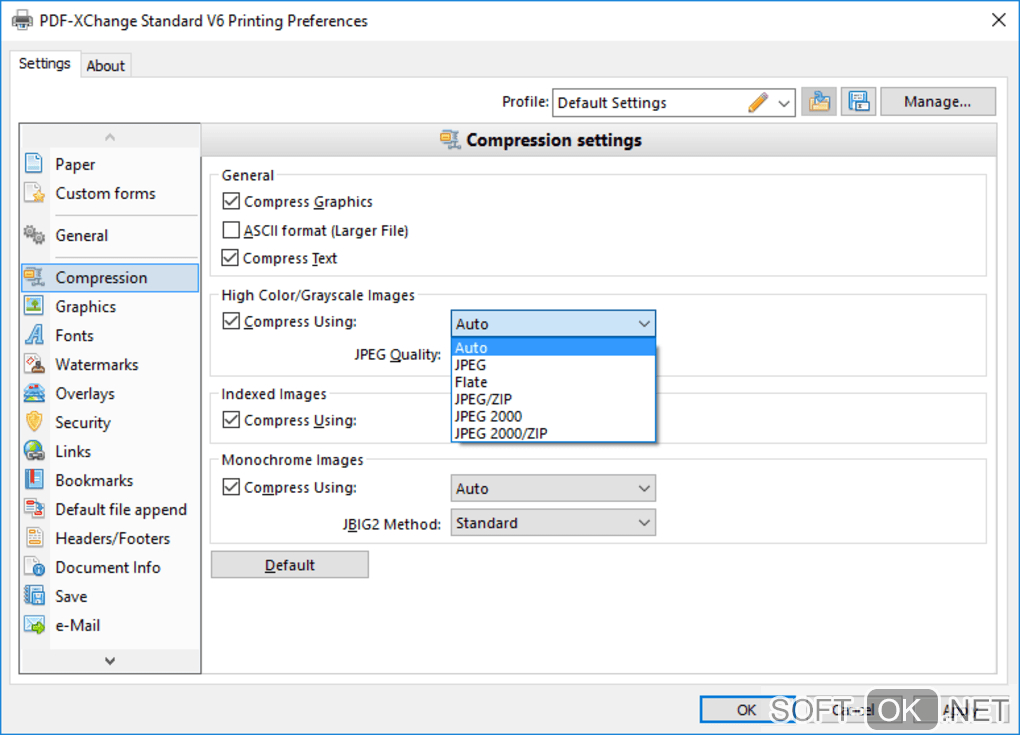Click the sidebar scroll up chevron
1020x735 pixels.
pos(110,137)
